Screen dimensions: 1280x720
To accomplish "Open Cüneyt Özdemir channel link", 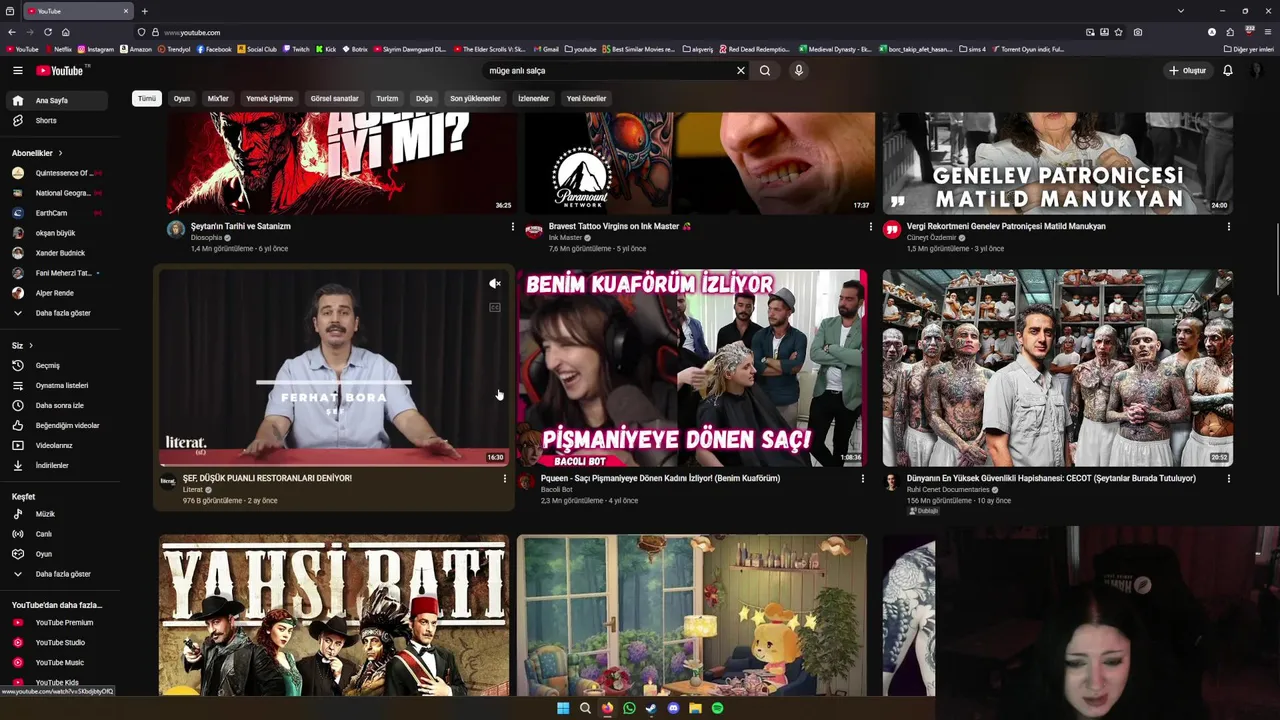I will coord(932,238).
